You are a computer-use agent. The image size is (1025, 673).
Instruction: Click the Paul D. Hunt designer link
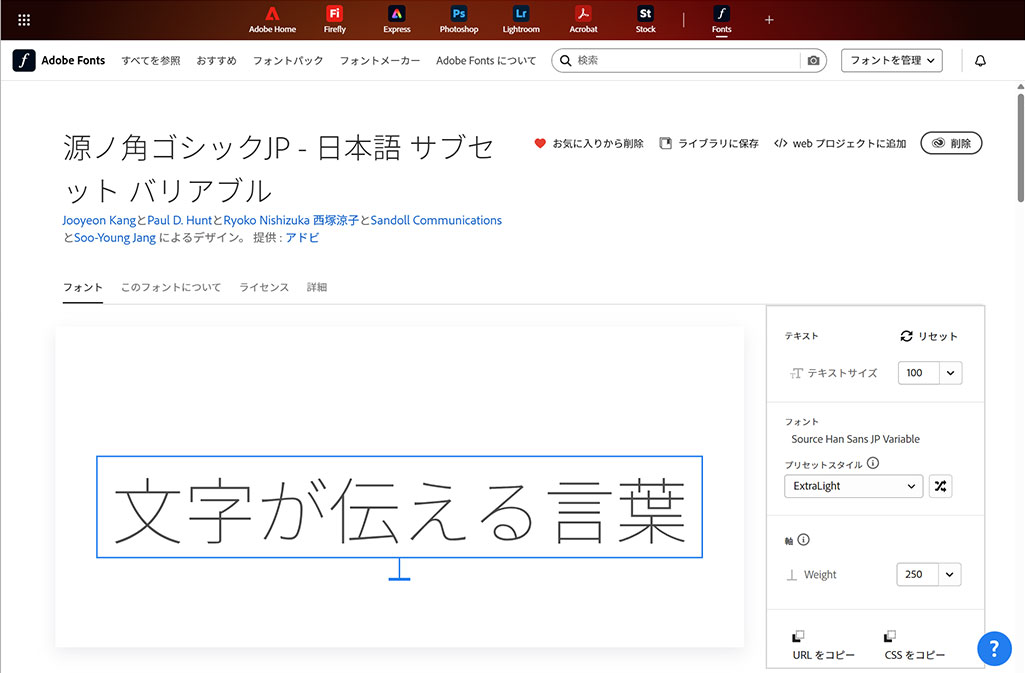click(x=180, y=220)
